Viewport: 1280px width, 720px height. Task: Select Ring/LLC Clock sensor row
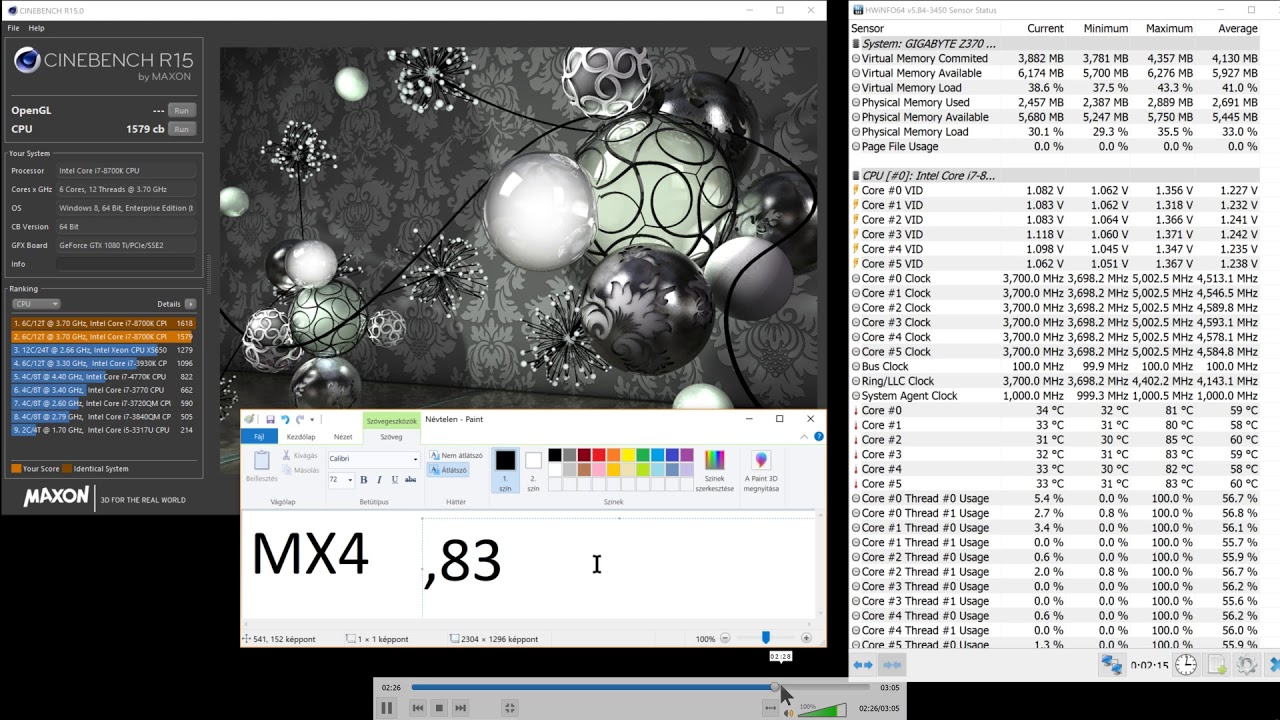pyautogui.click(x=1055, y=381)
